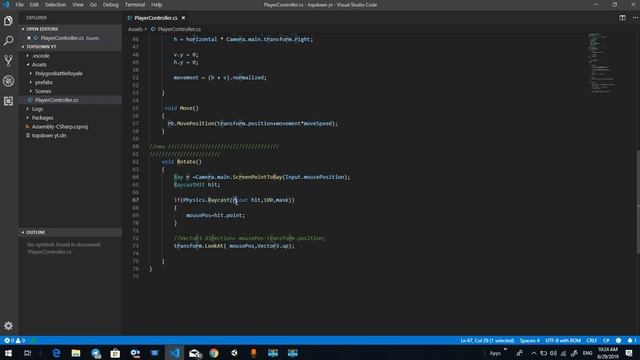The height and width of the screenshot is (360, 640).
Task: Click the Split Editor icon
Action: (x=622, y=18)
